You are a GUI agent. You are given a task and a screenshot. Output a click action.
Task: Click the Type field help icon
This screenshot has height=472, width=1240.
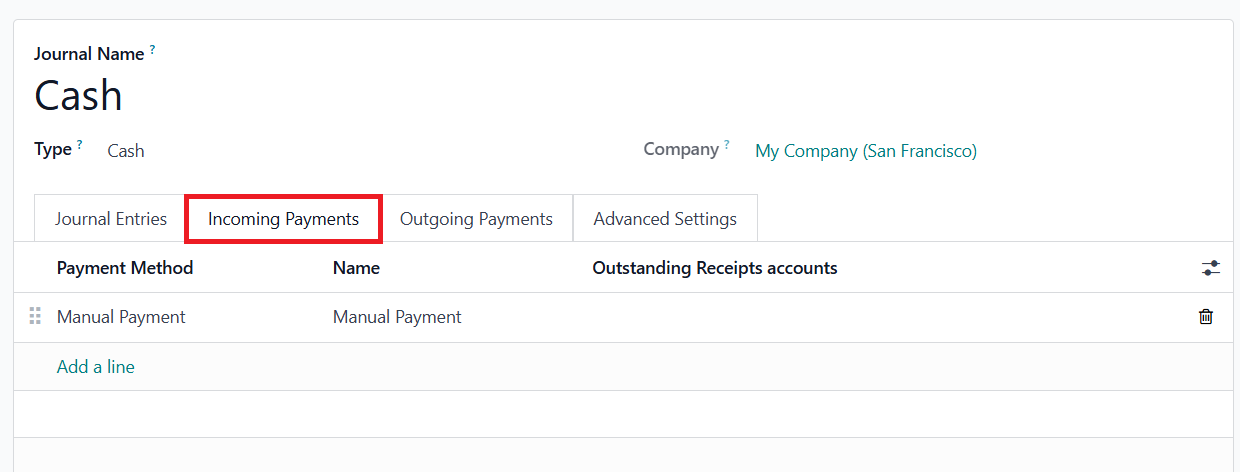(79, 144)
